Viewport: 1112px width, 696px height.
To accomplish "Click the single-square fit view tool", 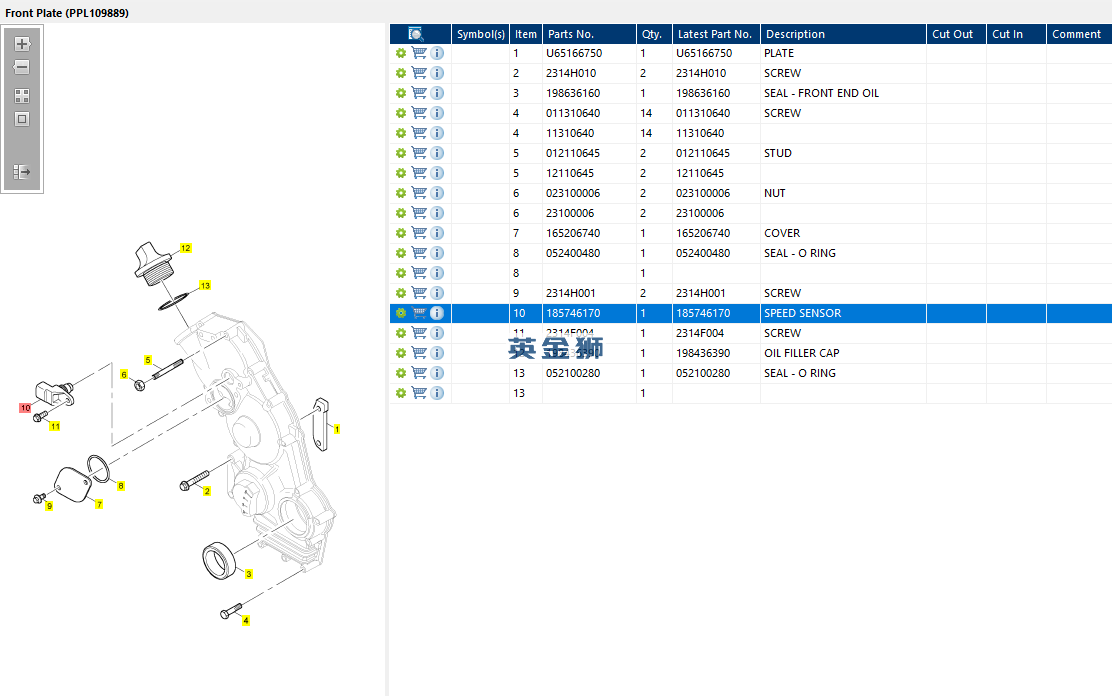I will point(22,119).
